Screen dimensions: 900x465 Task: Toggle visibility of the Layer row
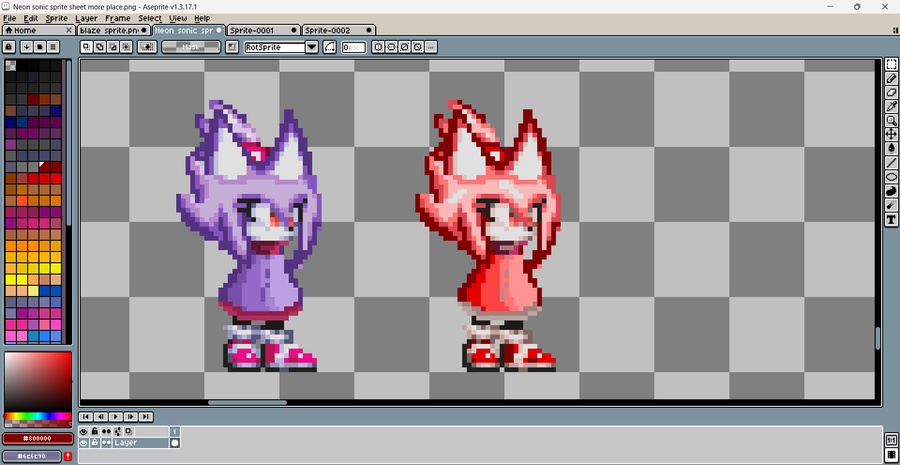point(84,443)
